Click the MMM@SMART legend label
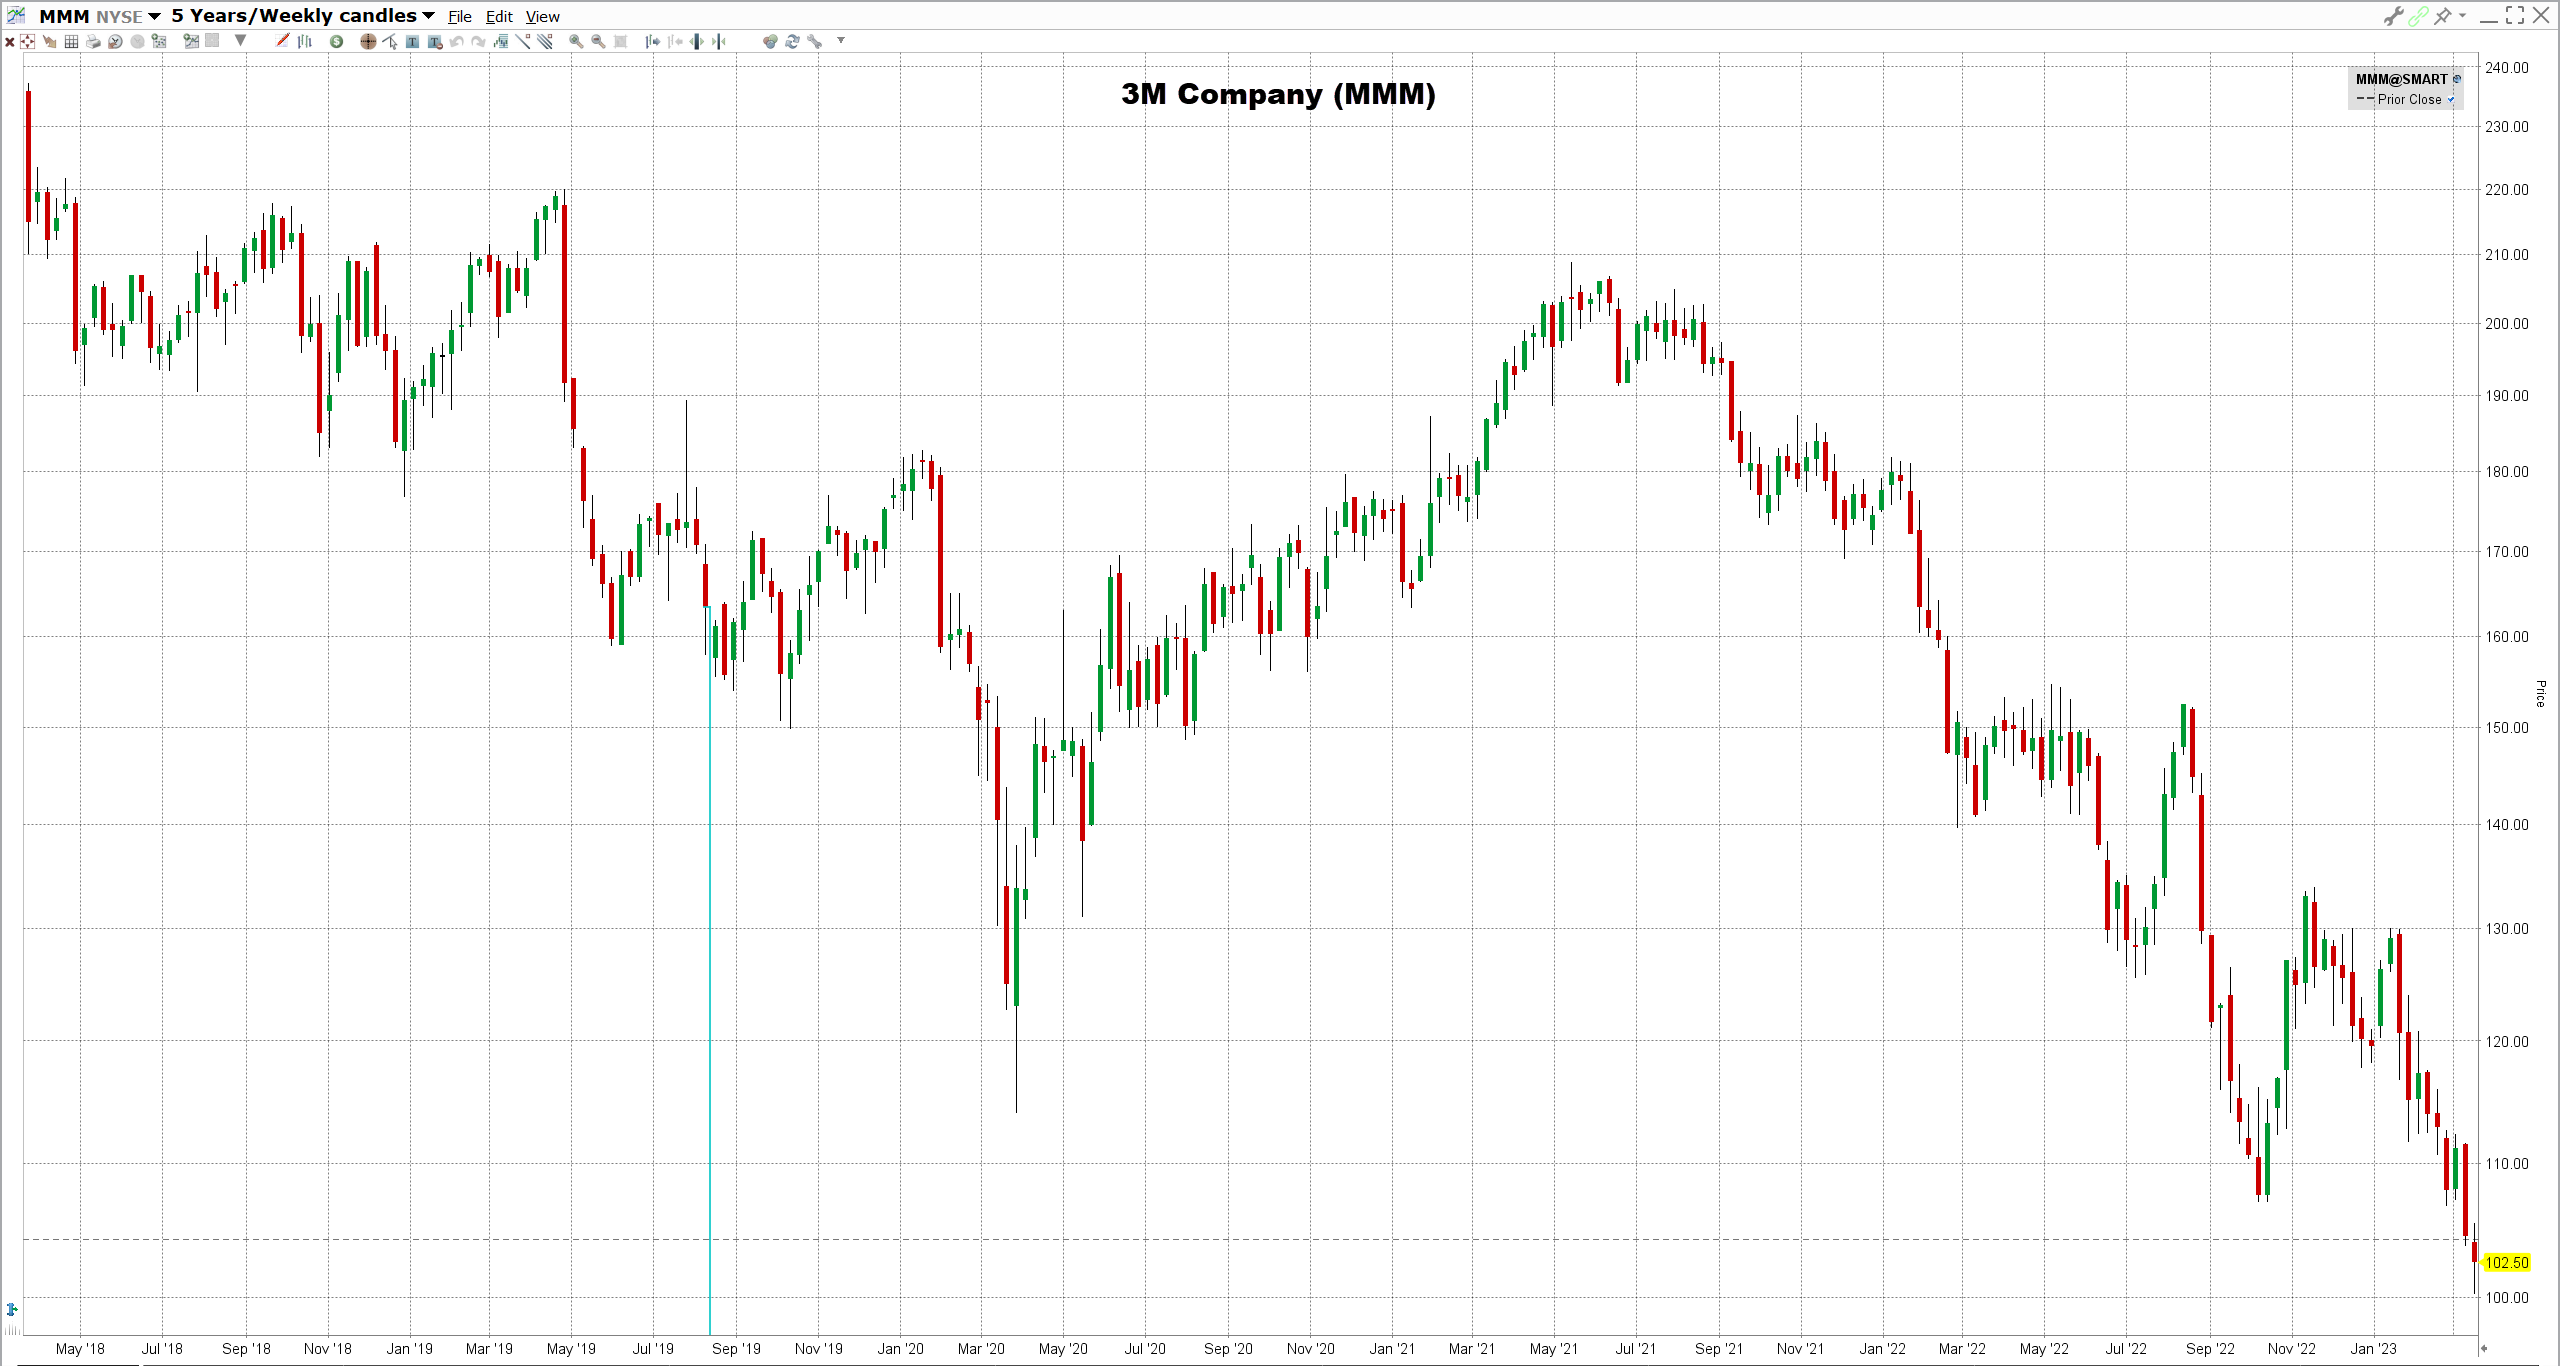2560x1366 pixels. pos(2401,79)
